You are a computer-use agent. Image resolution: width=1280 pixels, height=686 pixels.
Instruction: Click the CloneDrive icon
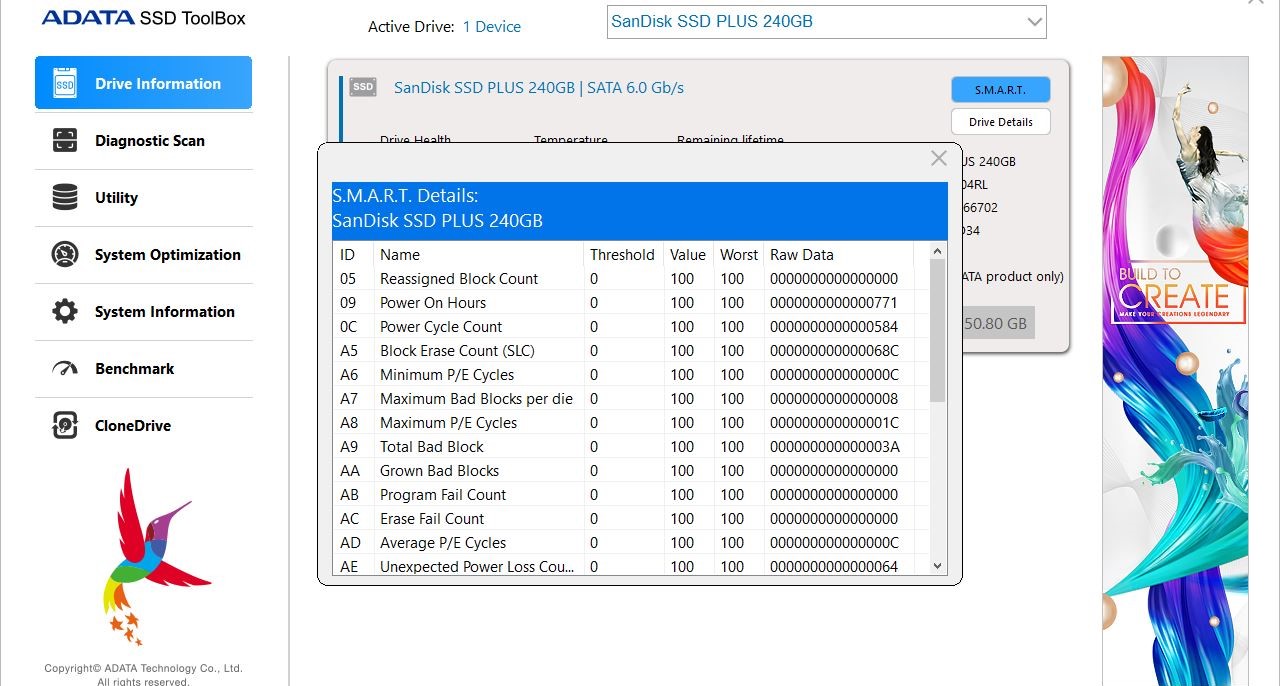pyautogui.click(x=64, y=426)
